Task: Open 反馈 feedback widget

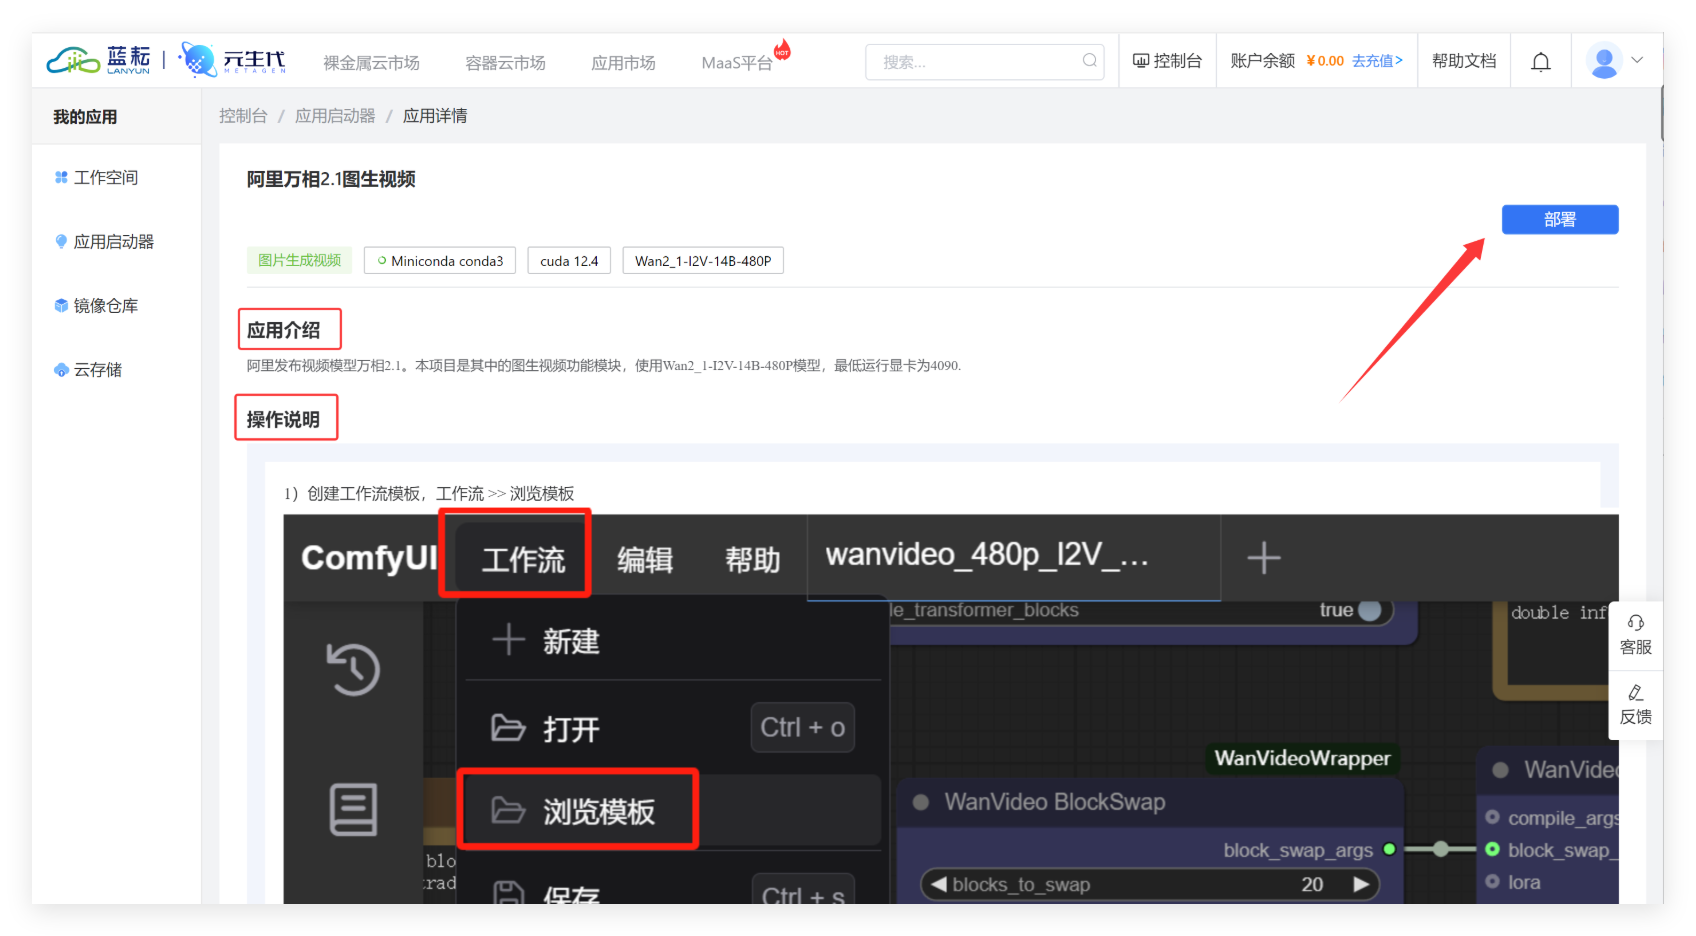Action: click(1636, 705)
